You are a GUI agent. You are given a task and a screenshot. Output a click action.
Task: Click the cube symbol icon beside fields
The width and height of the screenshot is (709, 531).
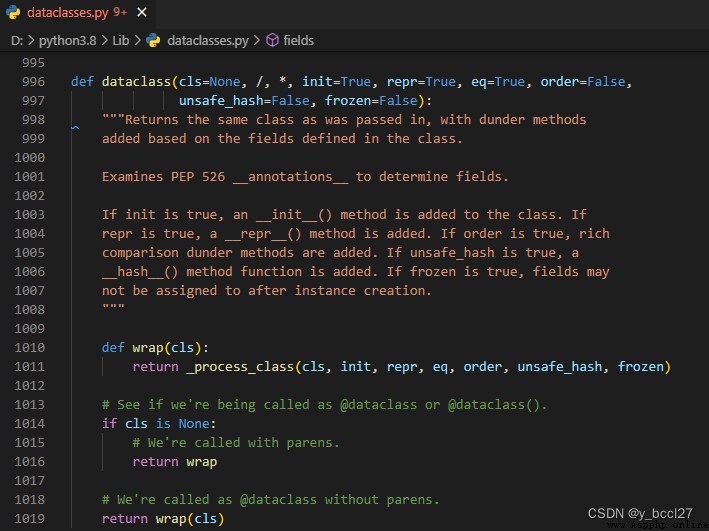[x=272, y=40]
